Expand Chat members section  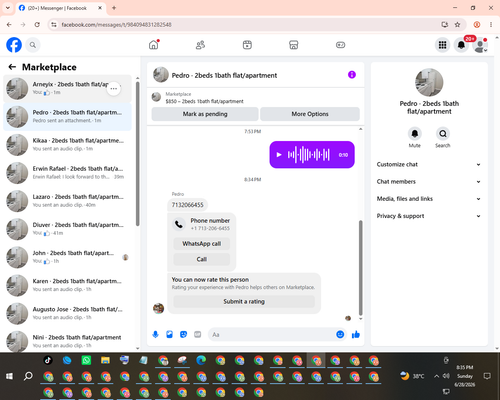pos(429,182)
